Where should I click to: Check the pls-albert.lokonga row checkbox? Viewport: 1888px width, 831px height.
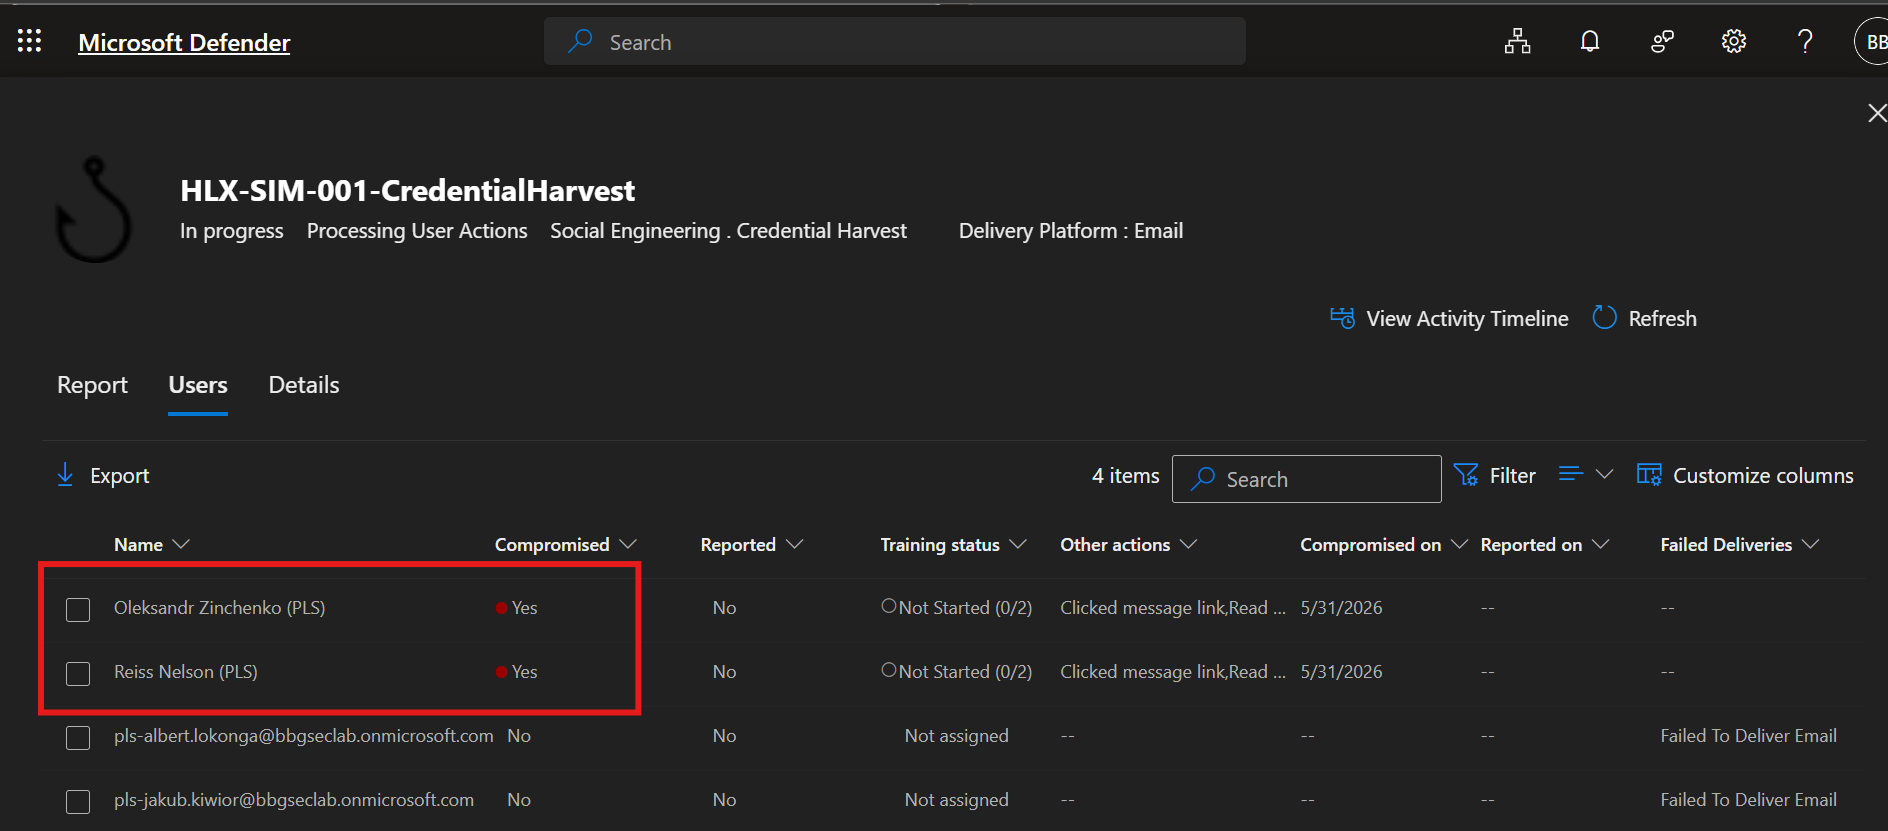point(78,737)
